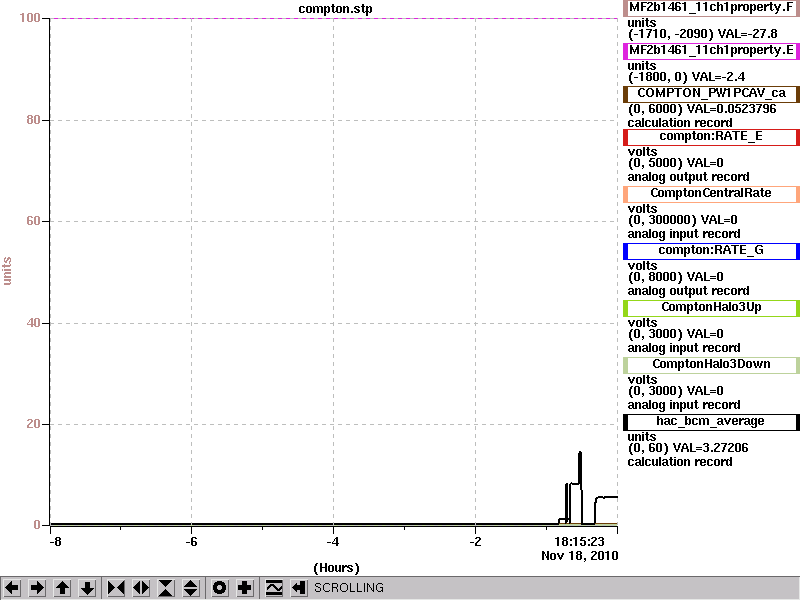The height and width of the screenshot is (600, 800).
Task: Select the compton:RATE_E curve legend
Action: [x=711, y=136]
